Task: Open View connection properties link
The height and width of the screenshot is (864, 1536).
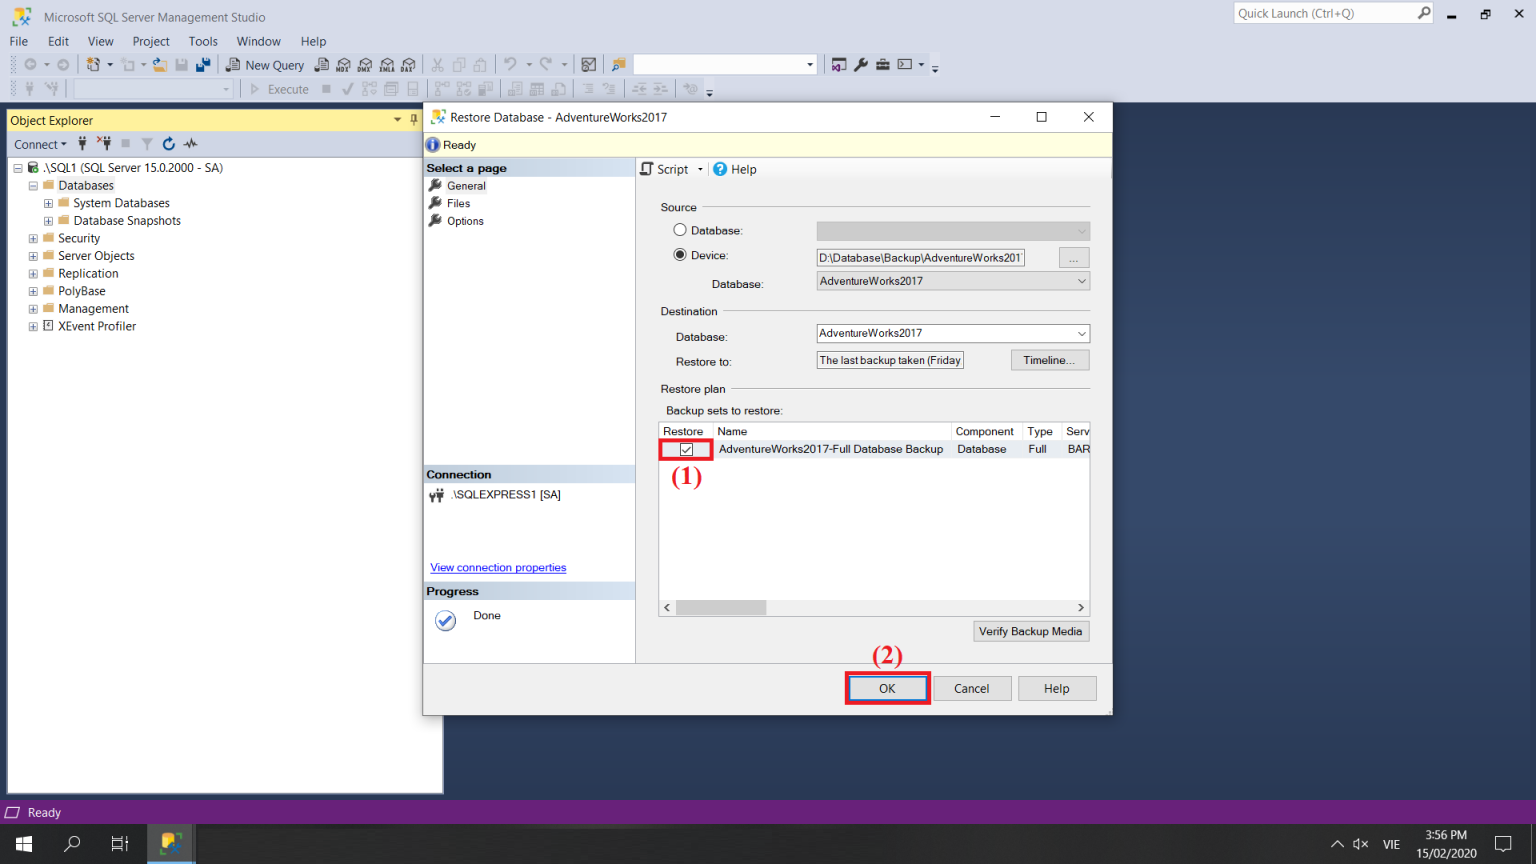Action: click(497, 567)
